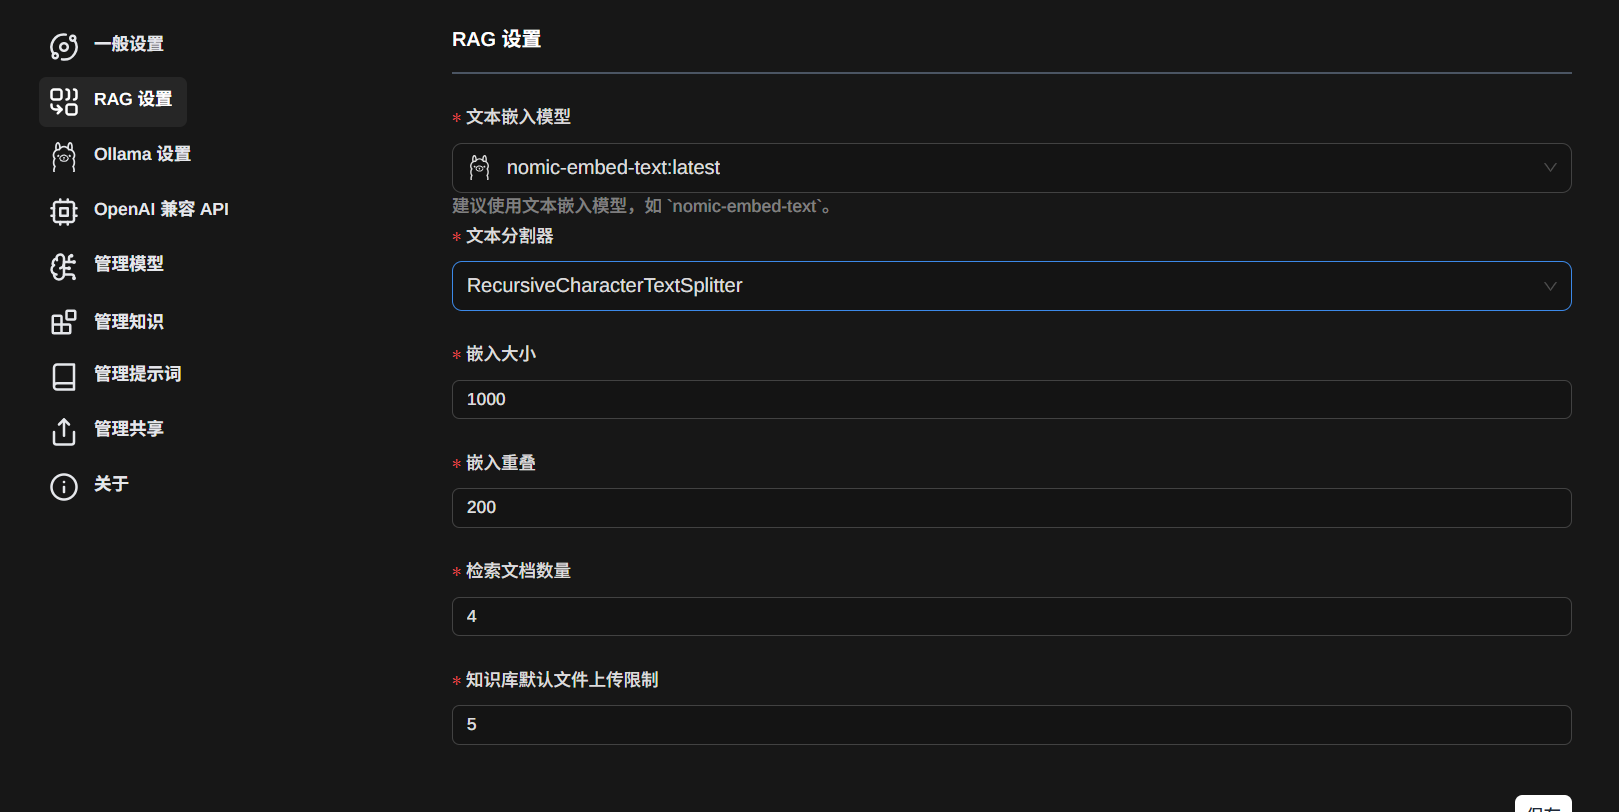
Task: Focus the 检索文档数量 field with 4
Action: 1011,616
